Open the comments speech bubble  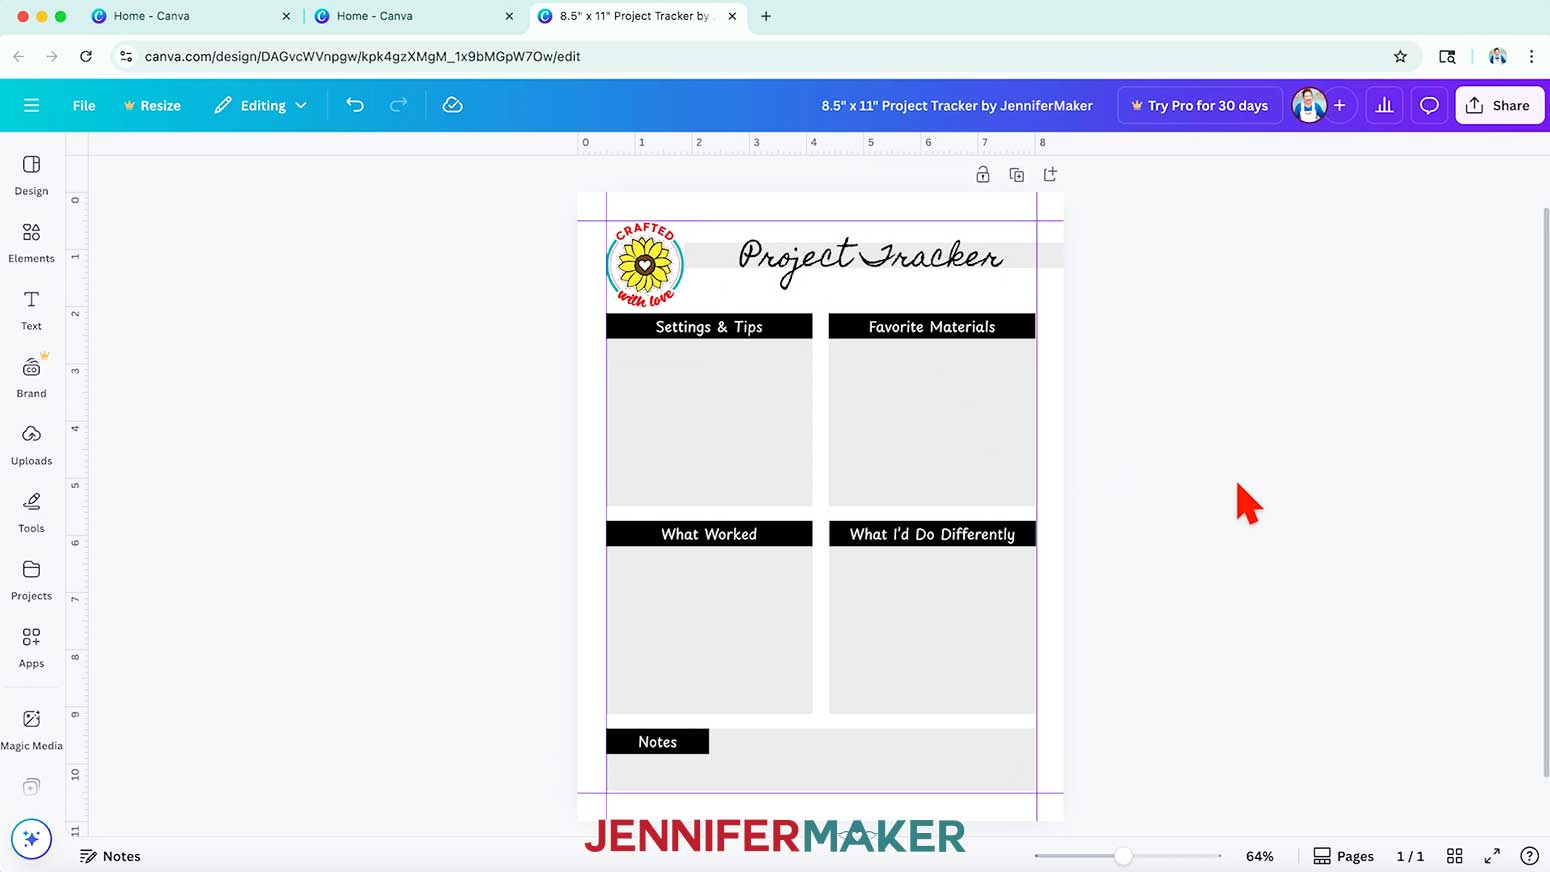click(1429, 105)
